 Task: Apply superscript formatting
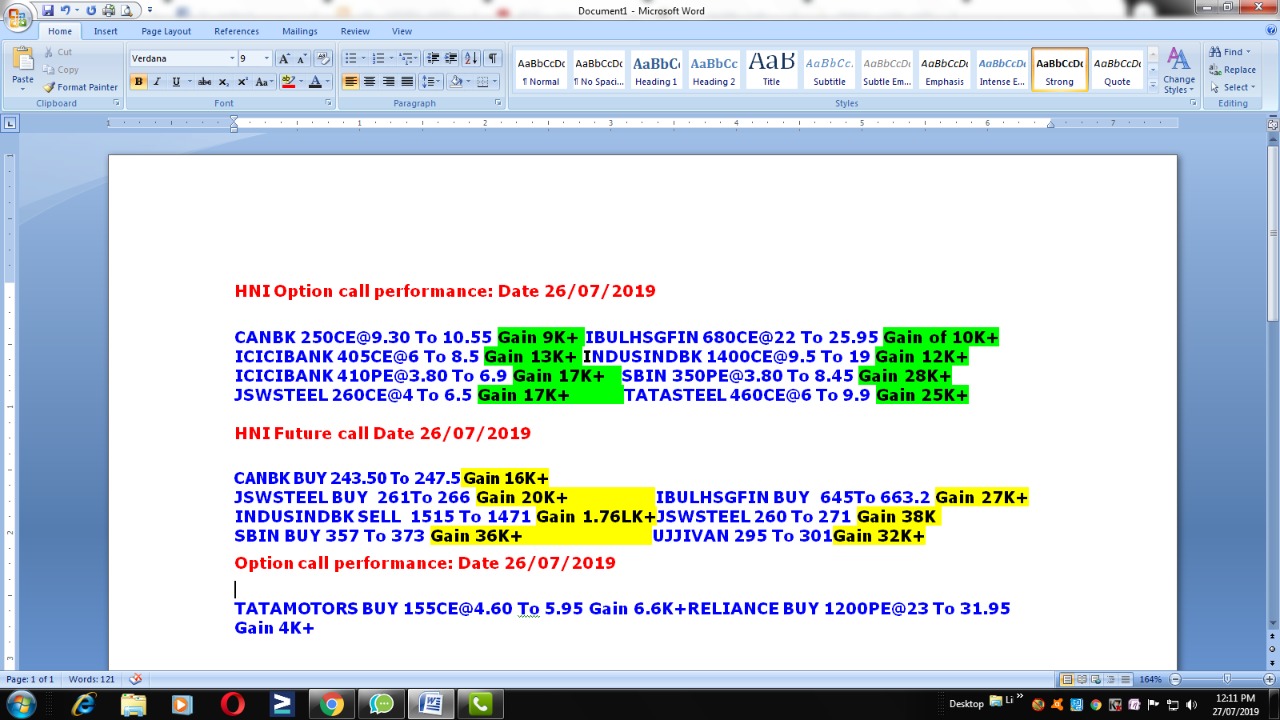(x=241, y=82)
